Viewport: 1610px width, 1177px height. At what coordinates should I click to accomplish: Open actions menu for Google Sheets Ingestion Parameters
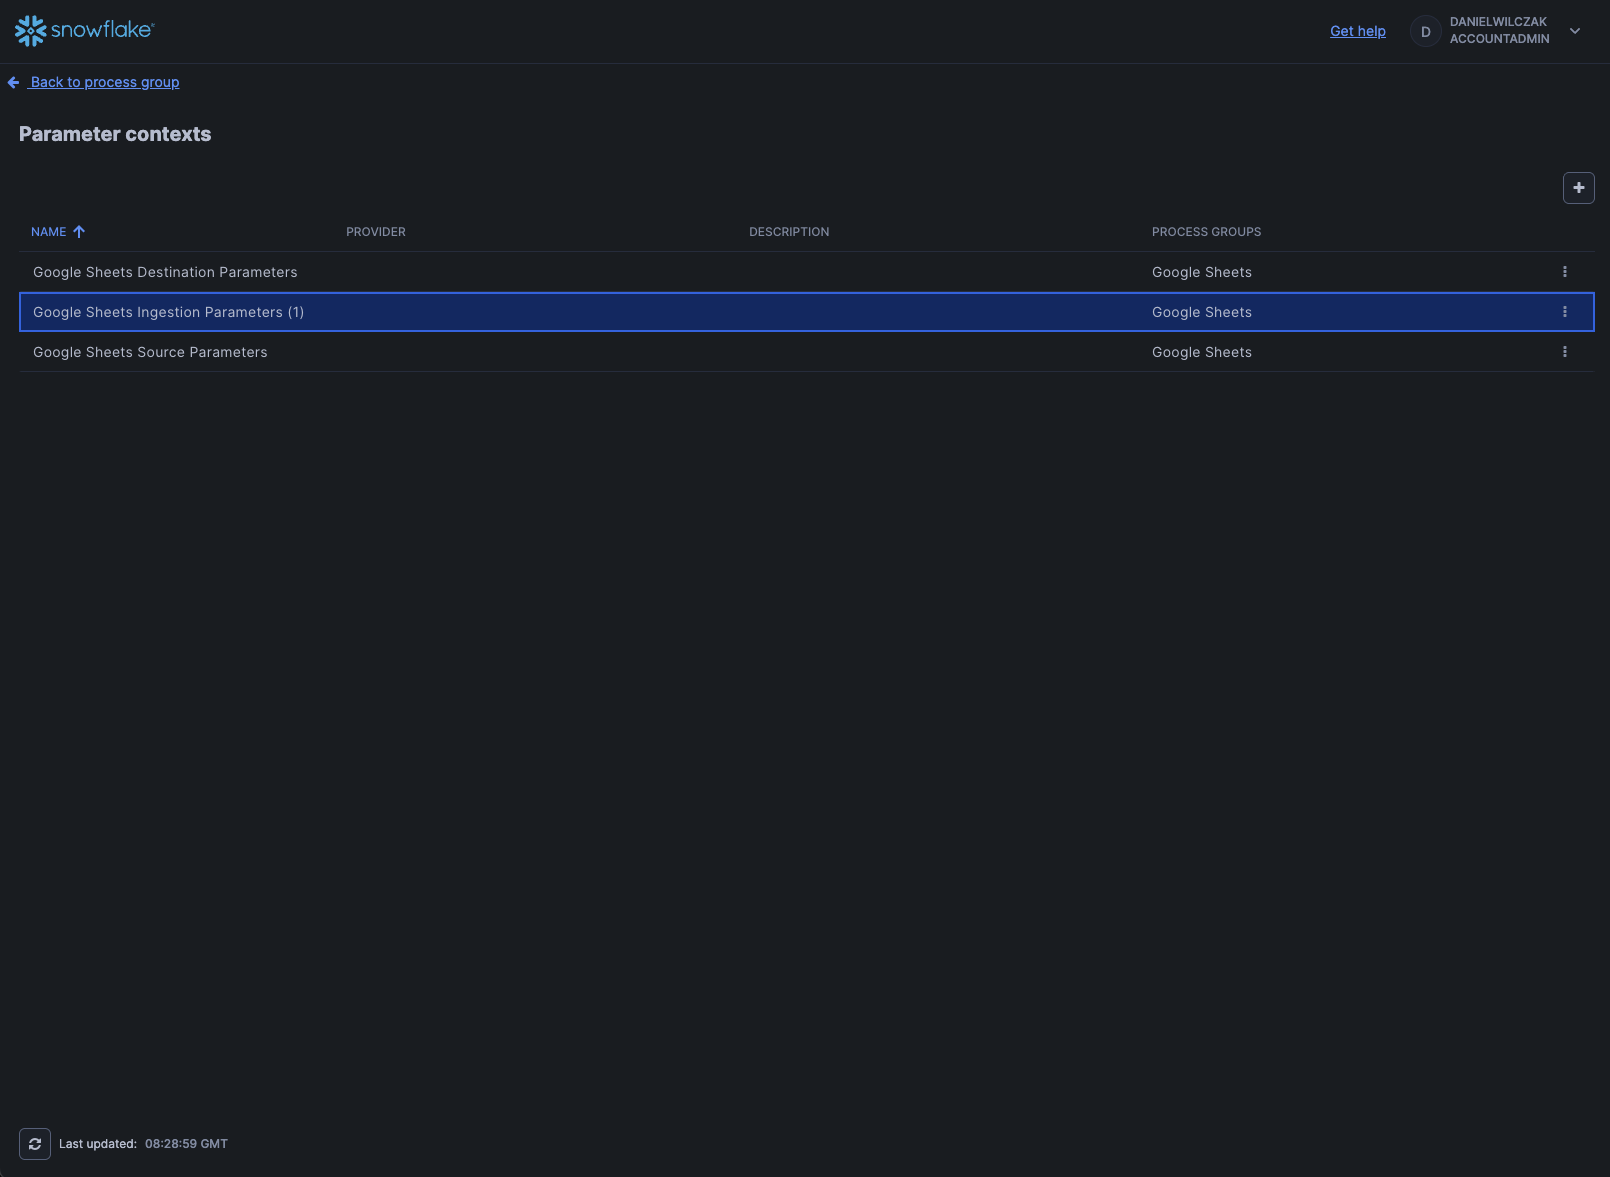1564,312
